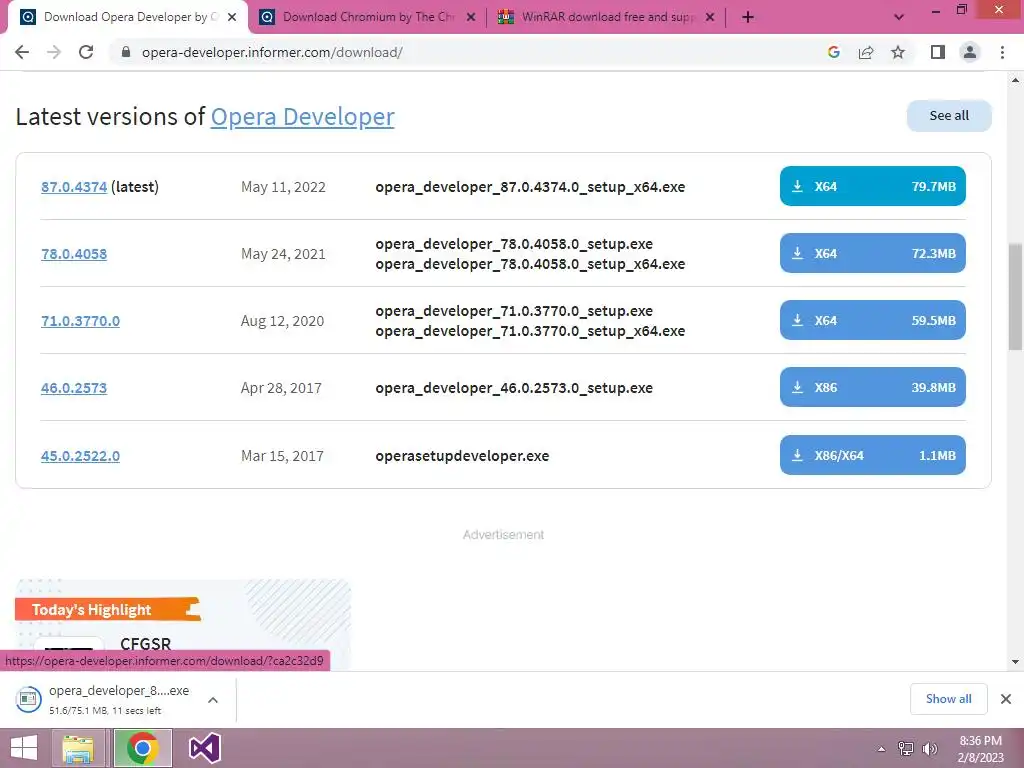Reload the current page
This screenshot has height=768, width=1024.
coord(86,52)
